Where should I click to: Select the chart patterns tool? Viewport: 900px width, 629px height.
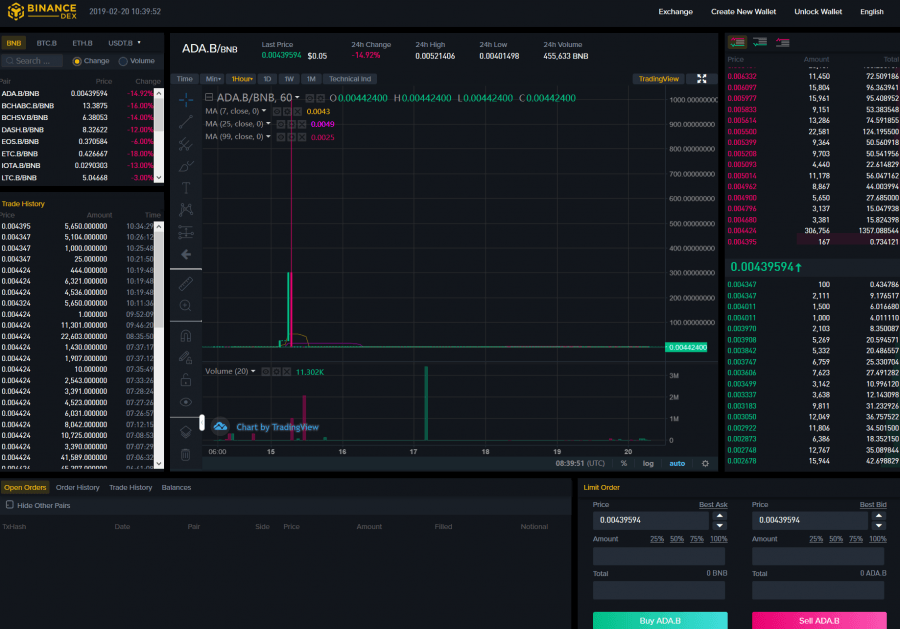(185, 209)
